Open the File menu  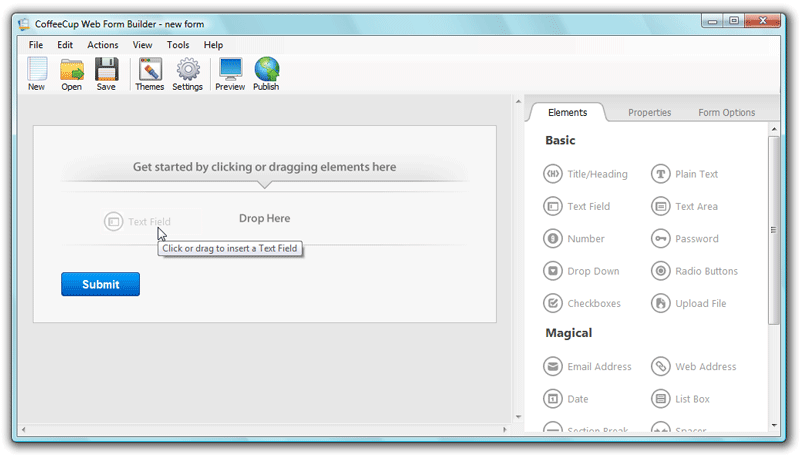tap(36, 45)
